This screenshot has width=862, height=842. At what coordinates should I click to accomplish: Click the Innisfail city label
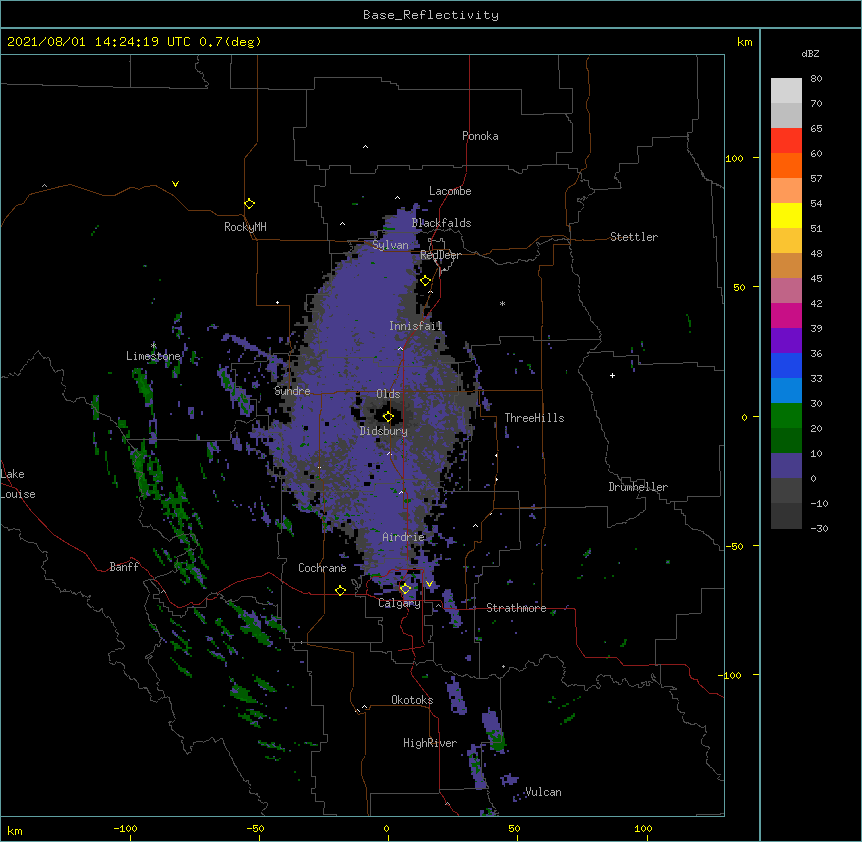pos(416,326)
